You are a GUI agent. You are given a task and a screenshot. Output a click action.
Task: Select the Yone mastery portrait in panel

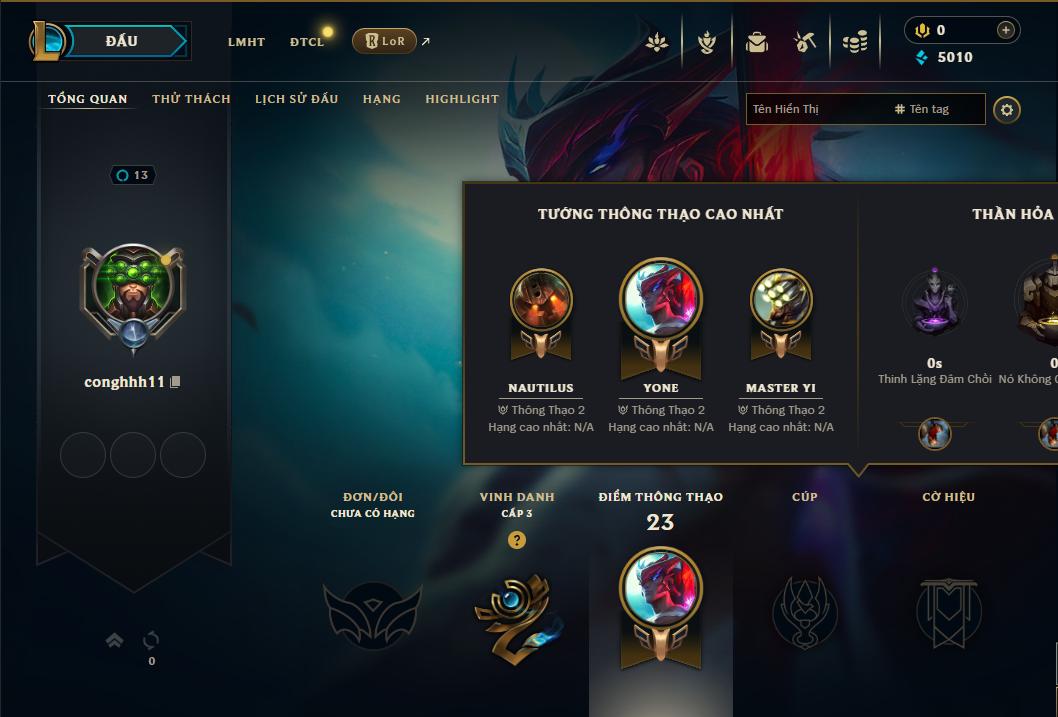(661, 299)
